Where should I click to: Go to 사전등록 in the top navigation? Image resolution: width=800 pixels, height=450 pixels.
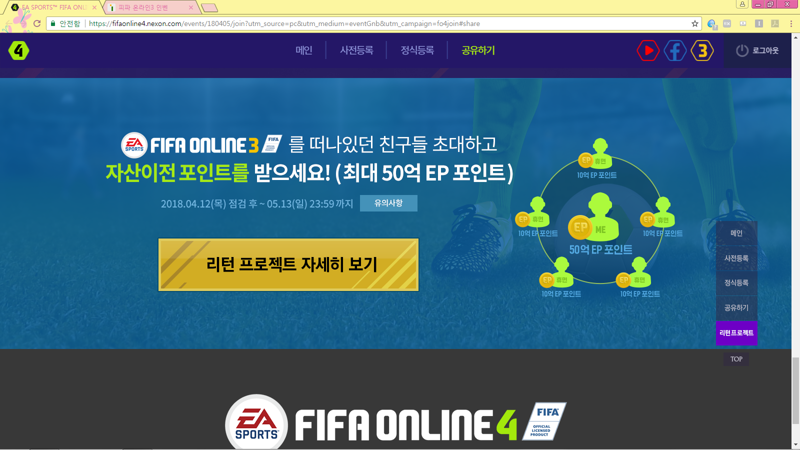click(x=356, y=51)
